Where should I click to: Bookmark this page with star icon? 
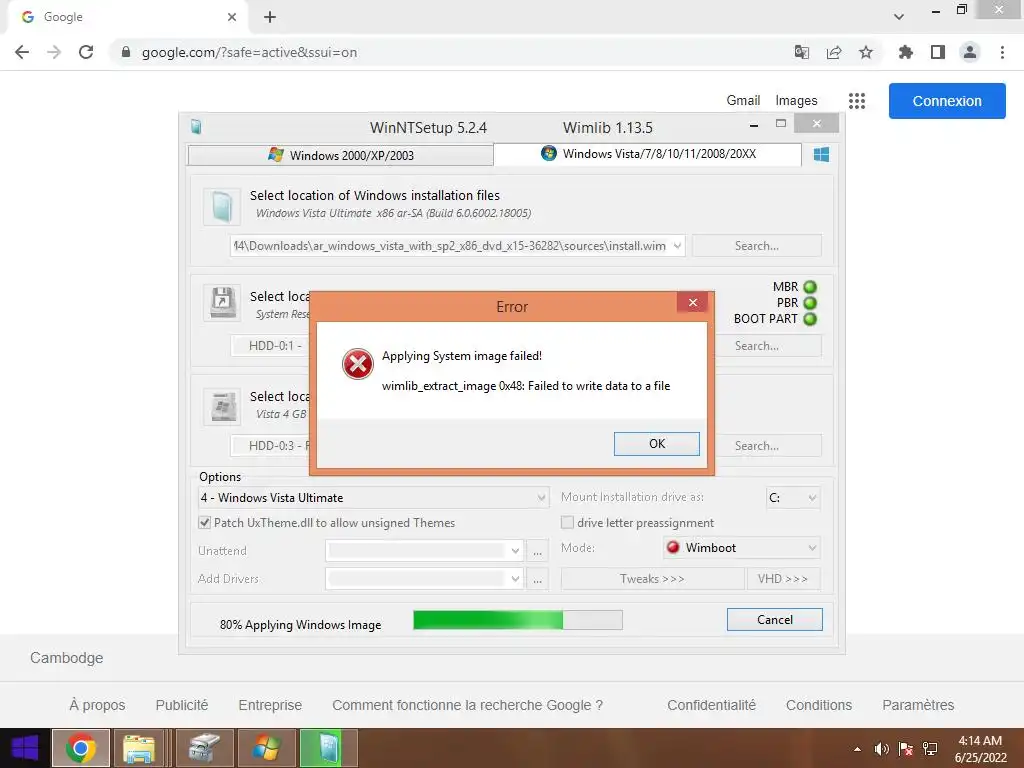866,52
